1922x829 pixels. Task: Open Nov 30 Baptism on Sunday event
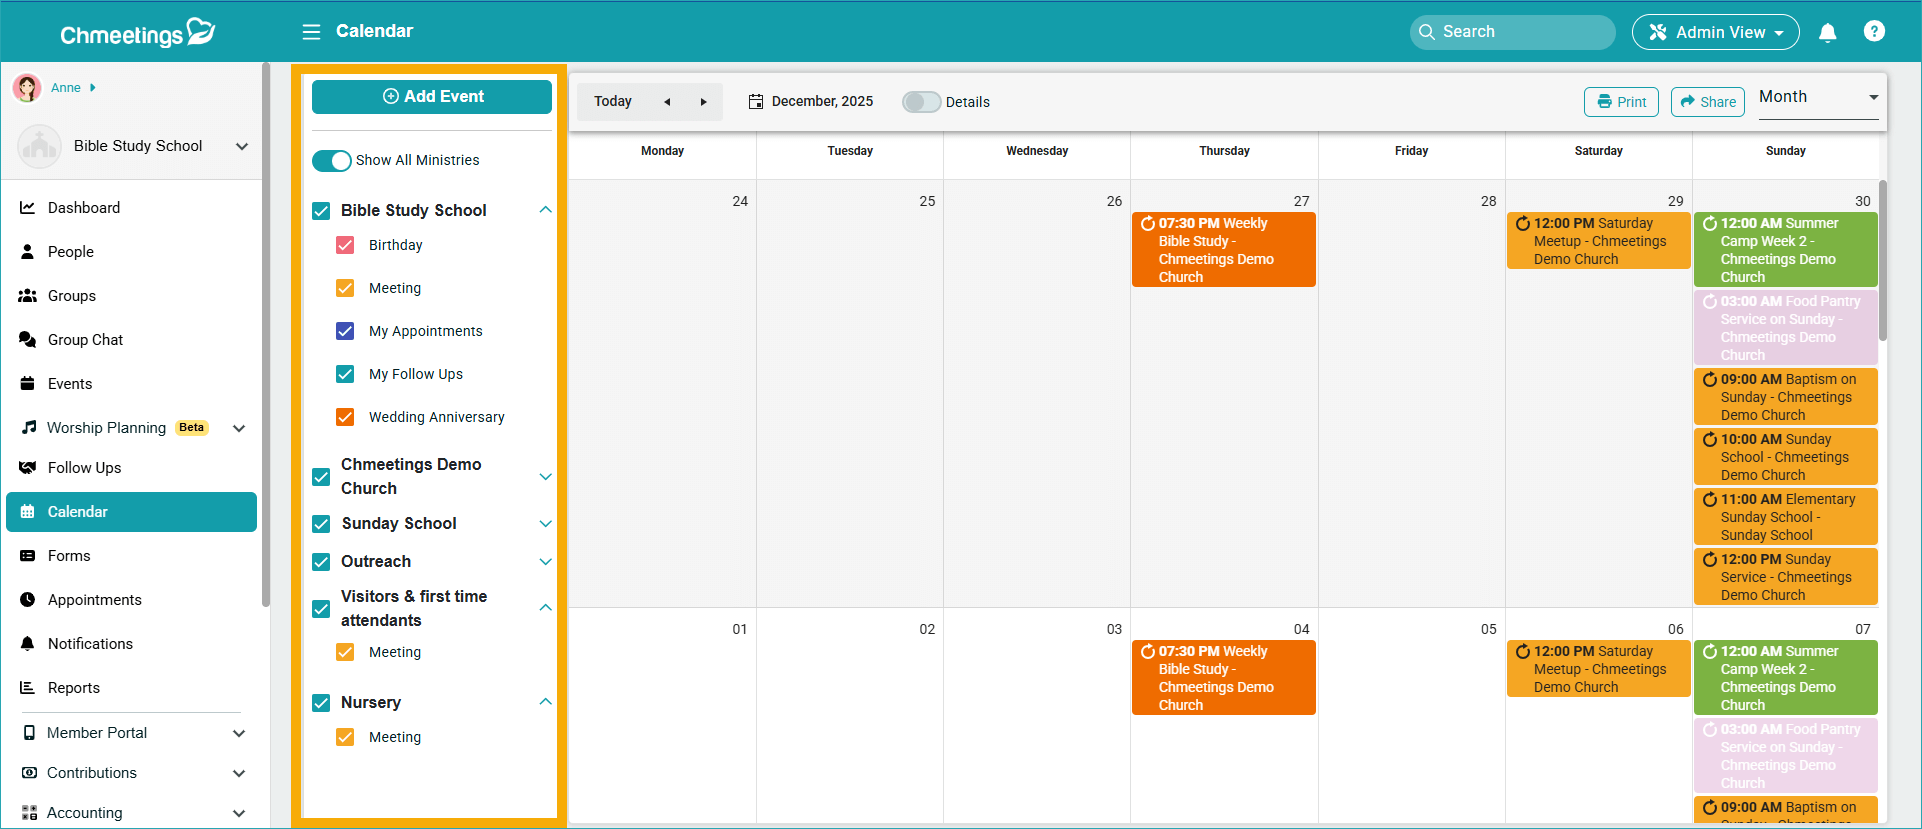click(1785, 397)
